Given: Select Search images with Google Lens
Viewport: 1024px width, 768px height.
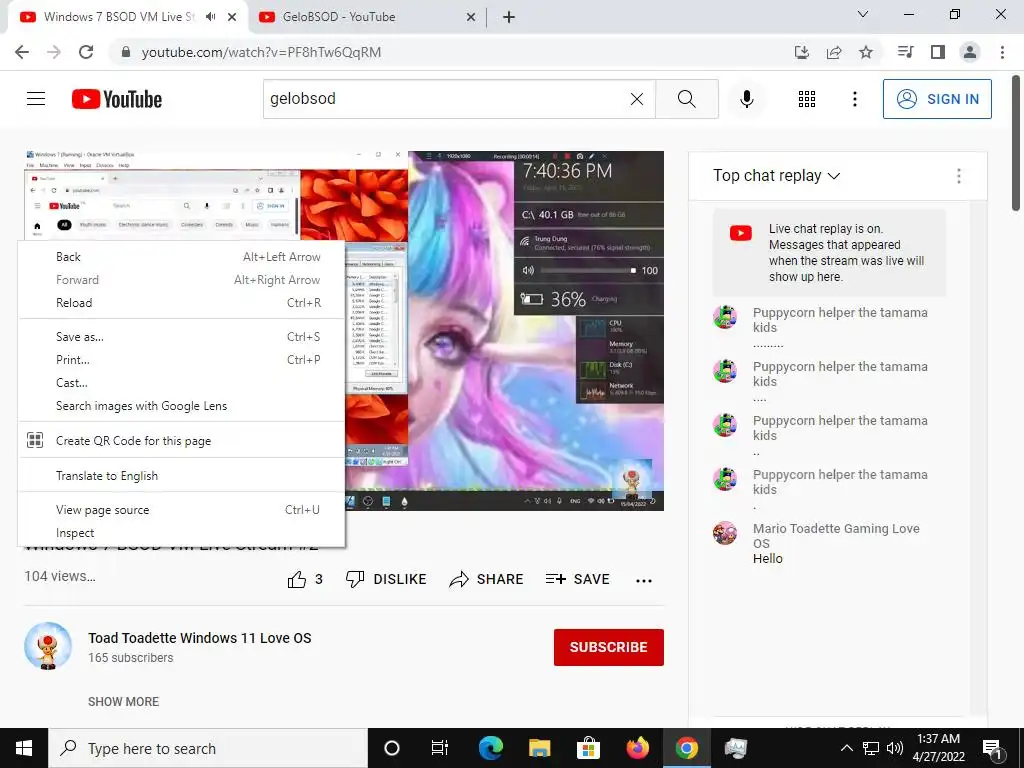Looking at the screenshot, I should (x=182, y=406).
